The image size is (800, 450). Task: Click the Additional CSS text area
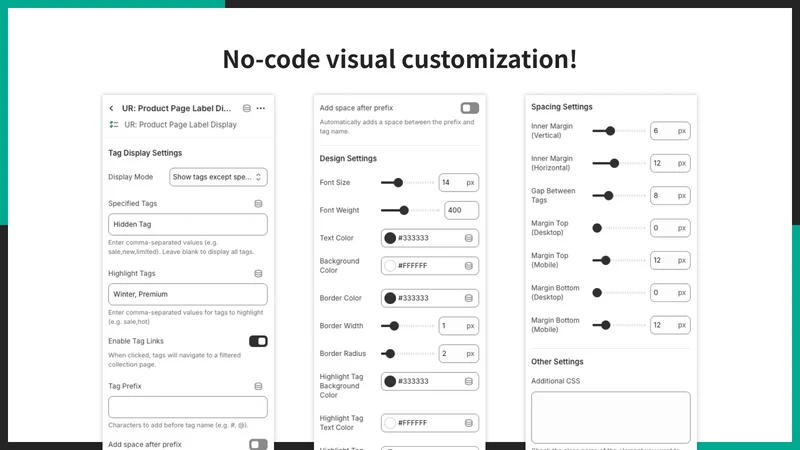(x=611, y=417)
